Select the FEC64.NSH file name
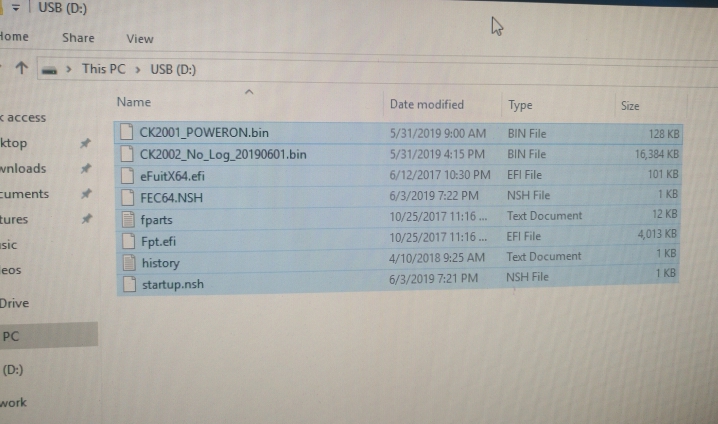This screenshot has width=718, height=424. [x=171, y=198]
